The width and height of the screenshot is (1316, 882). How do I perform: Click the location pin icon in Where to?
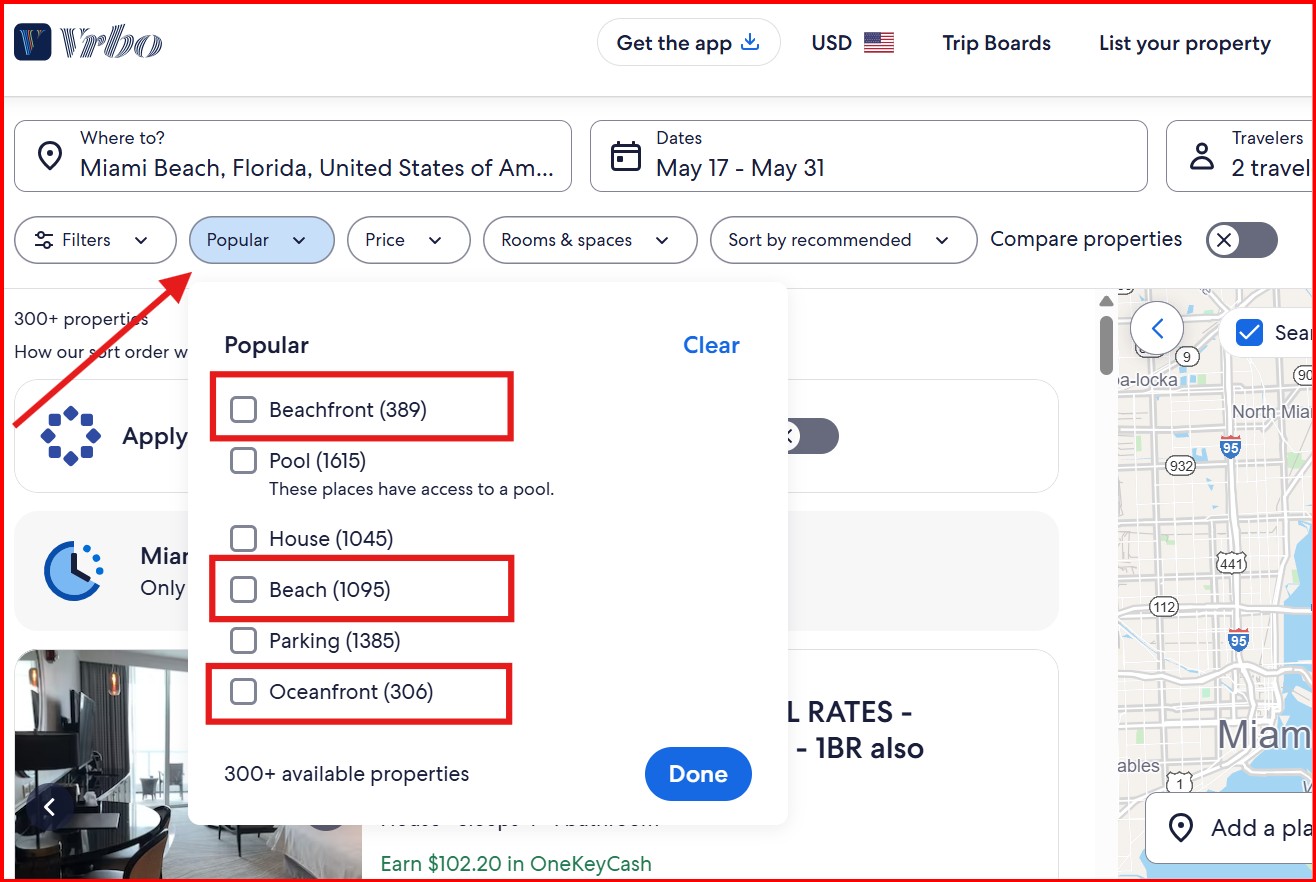[x=49, y=157]
